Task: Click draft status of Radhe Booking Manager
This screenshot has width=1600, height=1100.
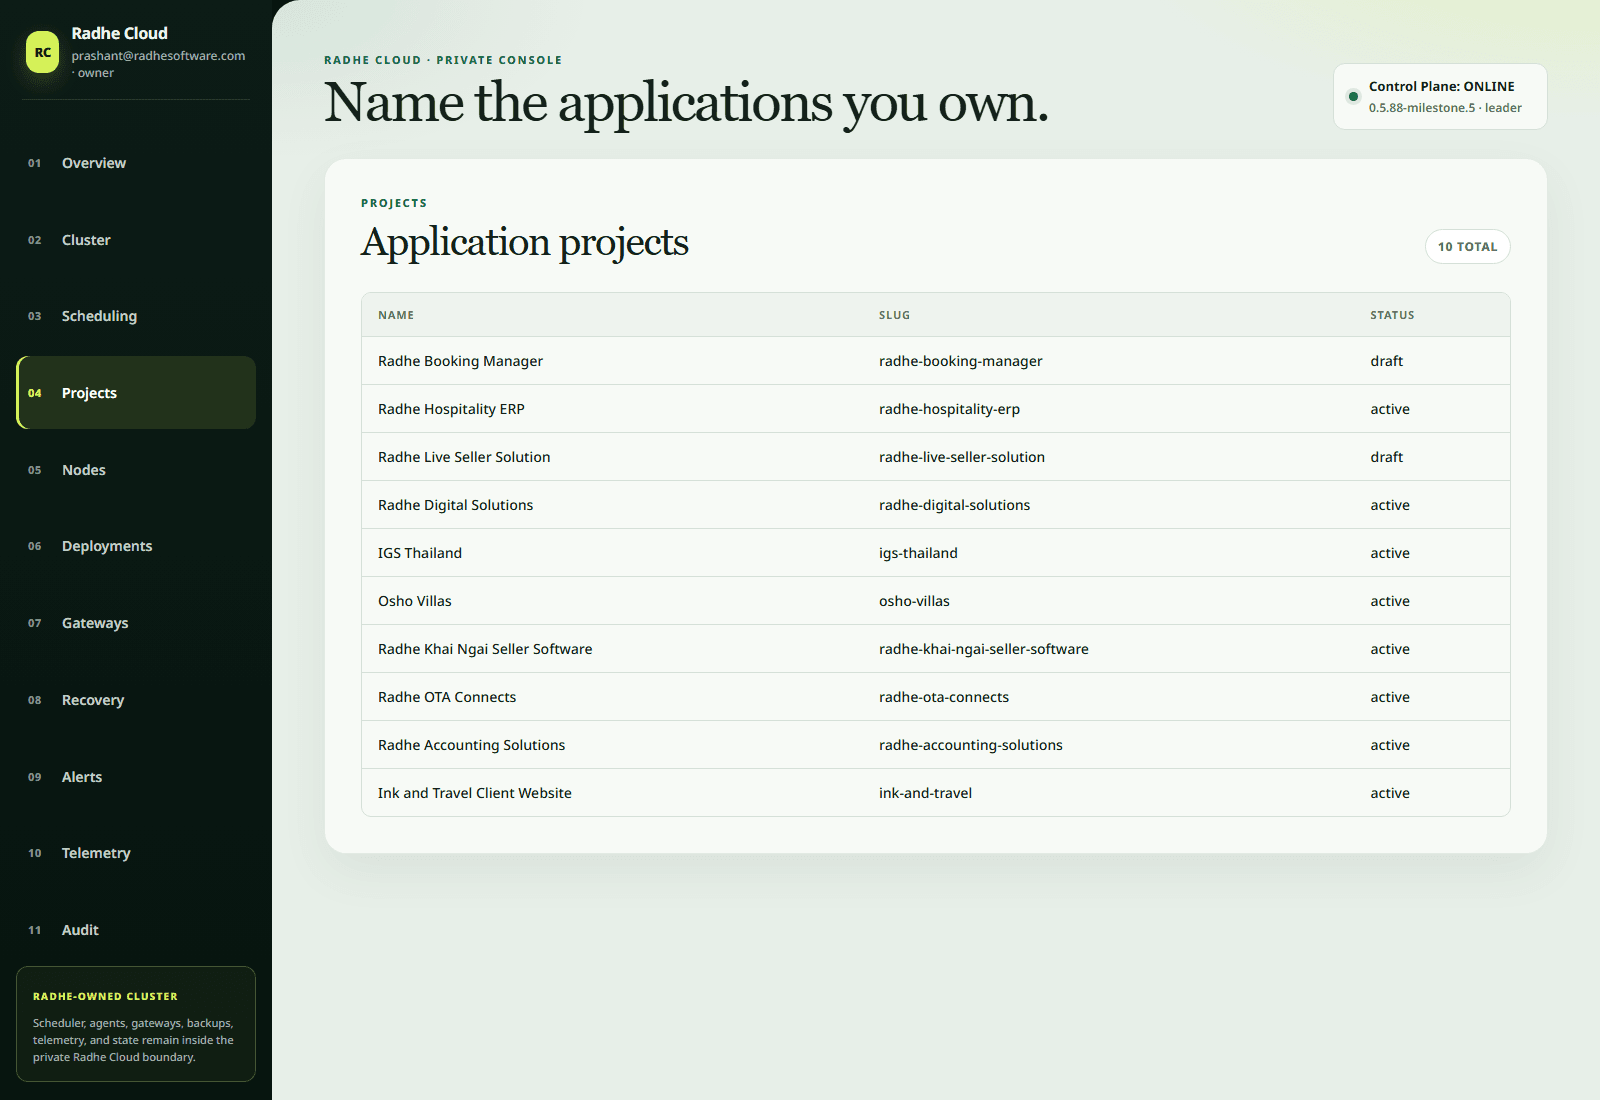Action: pos(1386,361)
